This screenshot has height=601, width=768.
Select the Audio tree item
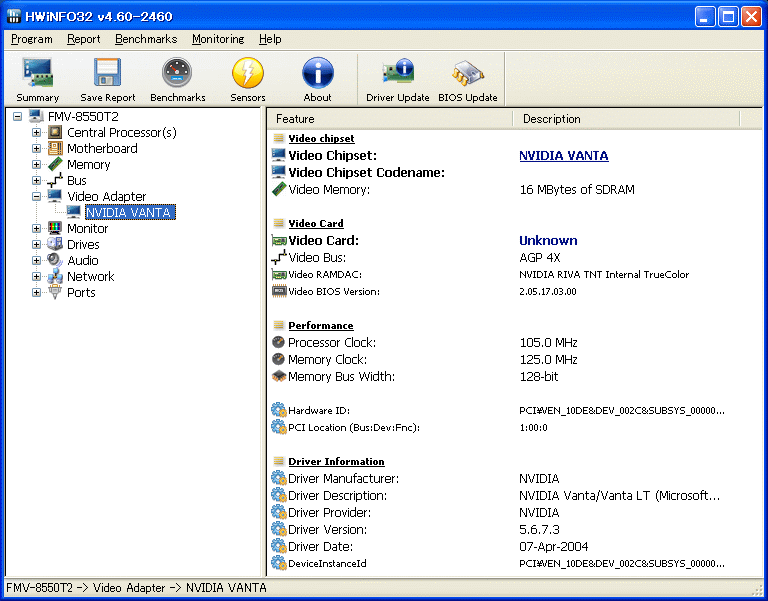[x=82, y=261]
